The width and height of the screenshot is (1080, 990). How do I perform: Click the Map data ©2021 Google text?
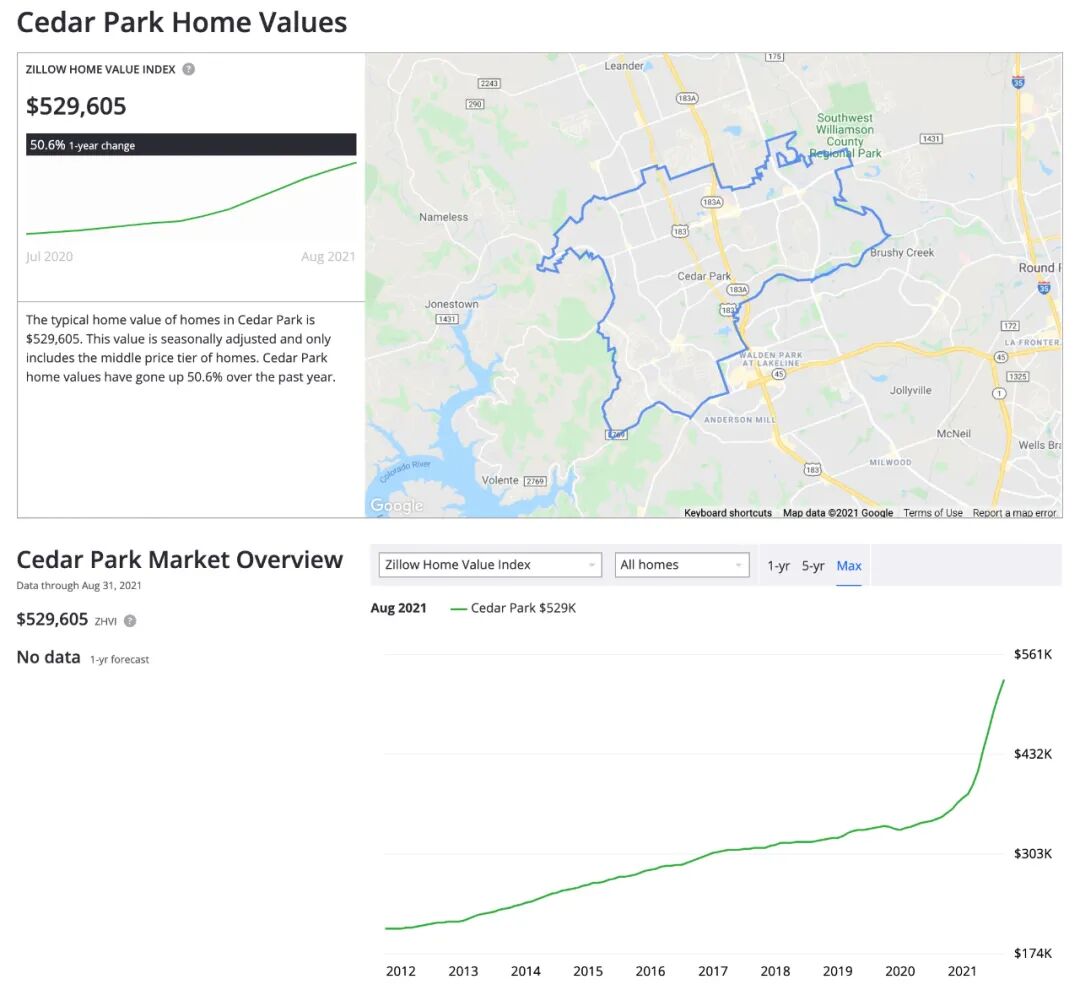point(838,513)
